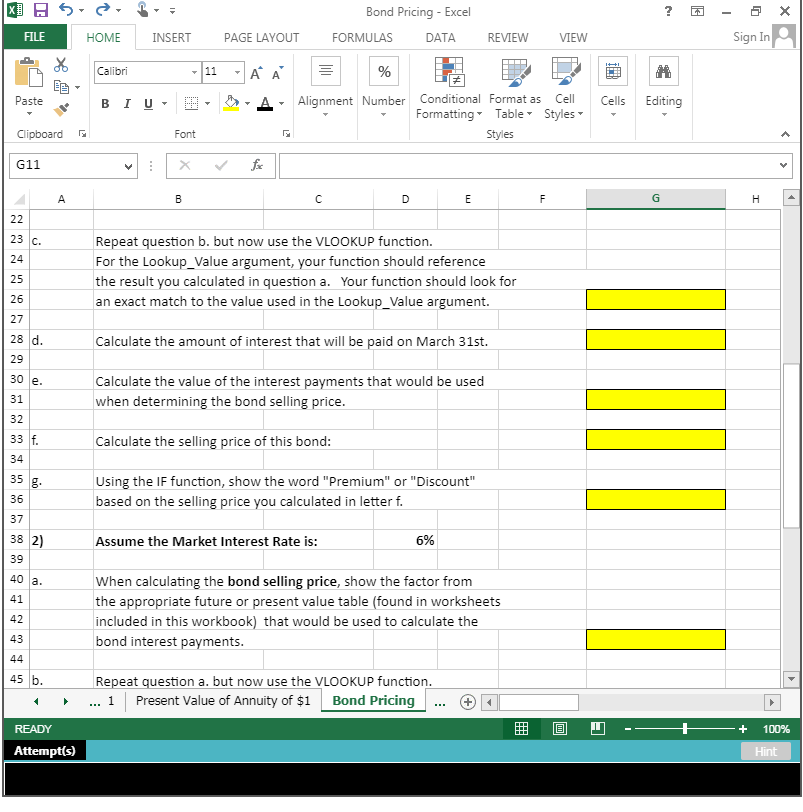The image size is (803, 812).
Task: Open the Help question mark
Action: (668, 11)
